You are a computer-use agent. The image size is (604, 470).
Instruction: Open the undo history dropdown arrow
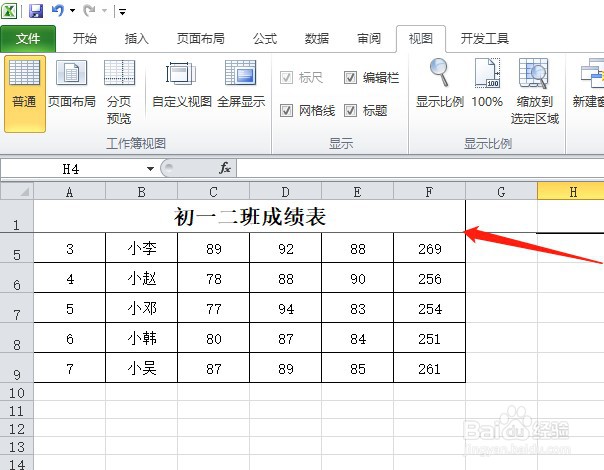point(72,11)
